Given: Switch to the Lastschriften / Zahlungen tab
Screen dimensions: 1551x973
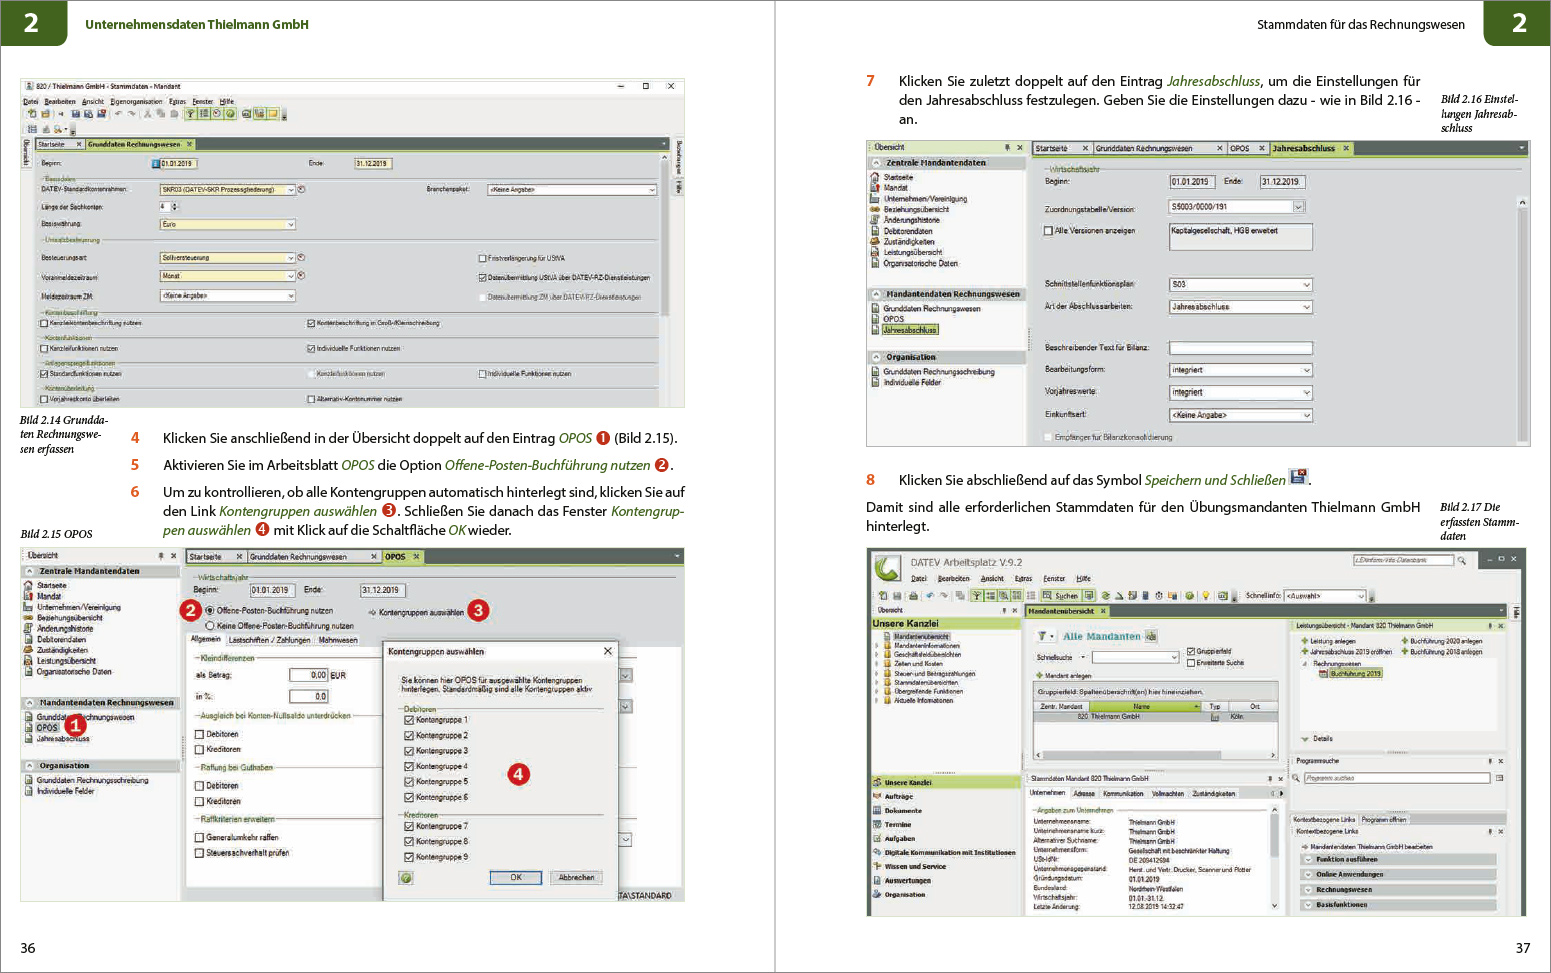Looking at the screenshot, I should [x=270, y=640].
